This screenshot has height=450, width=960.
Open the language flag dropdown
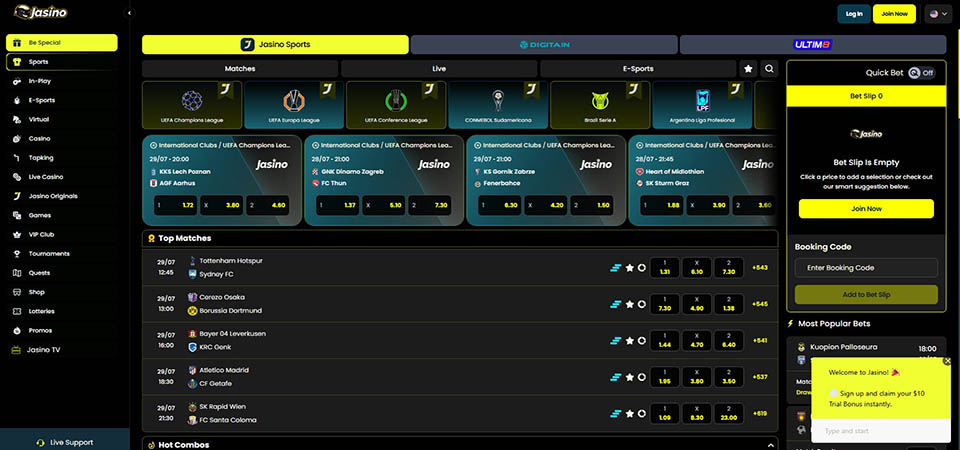pyautogui.click(x=938, y=13)
